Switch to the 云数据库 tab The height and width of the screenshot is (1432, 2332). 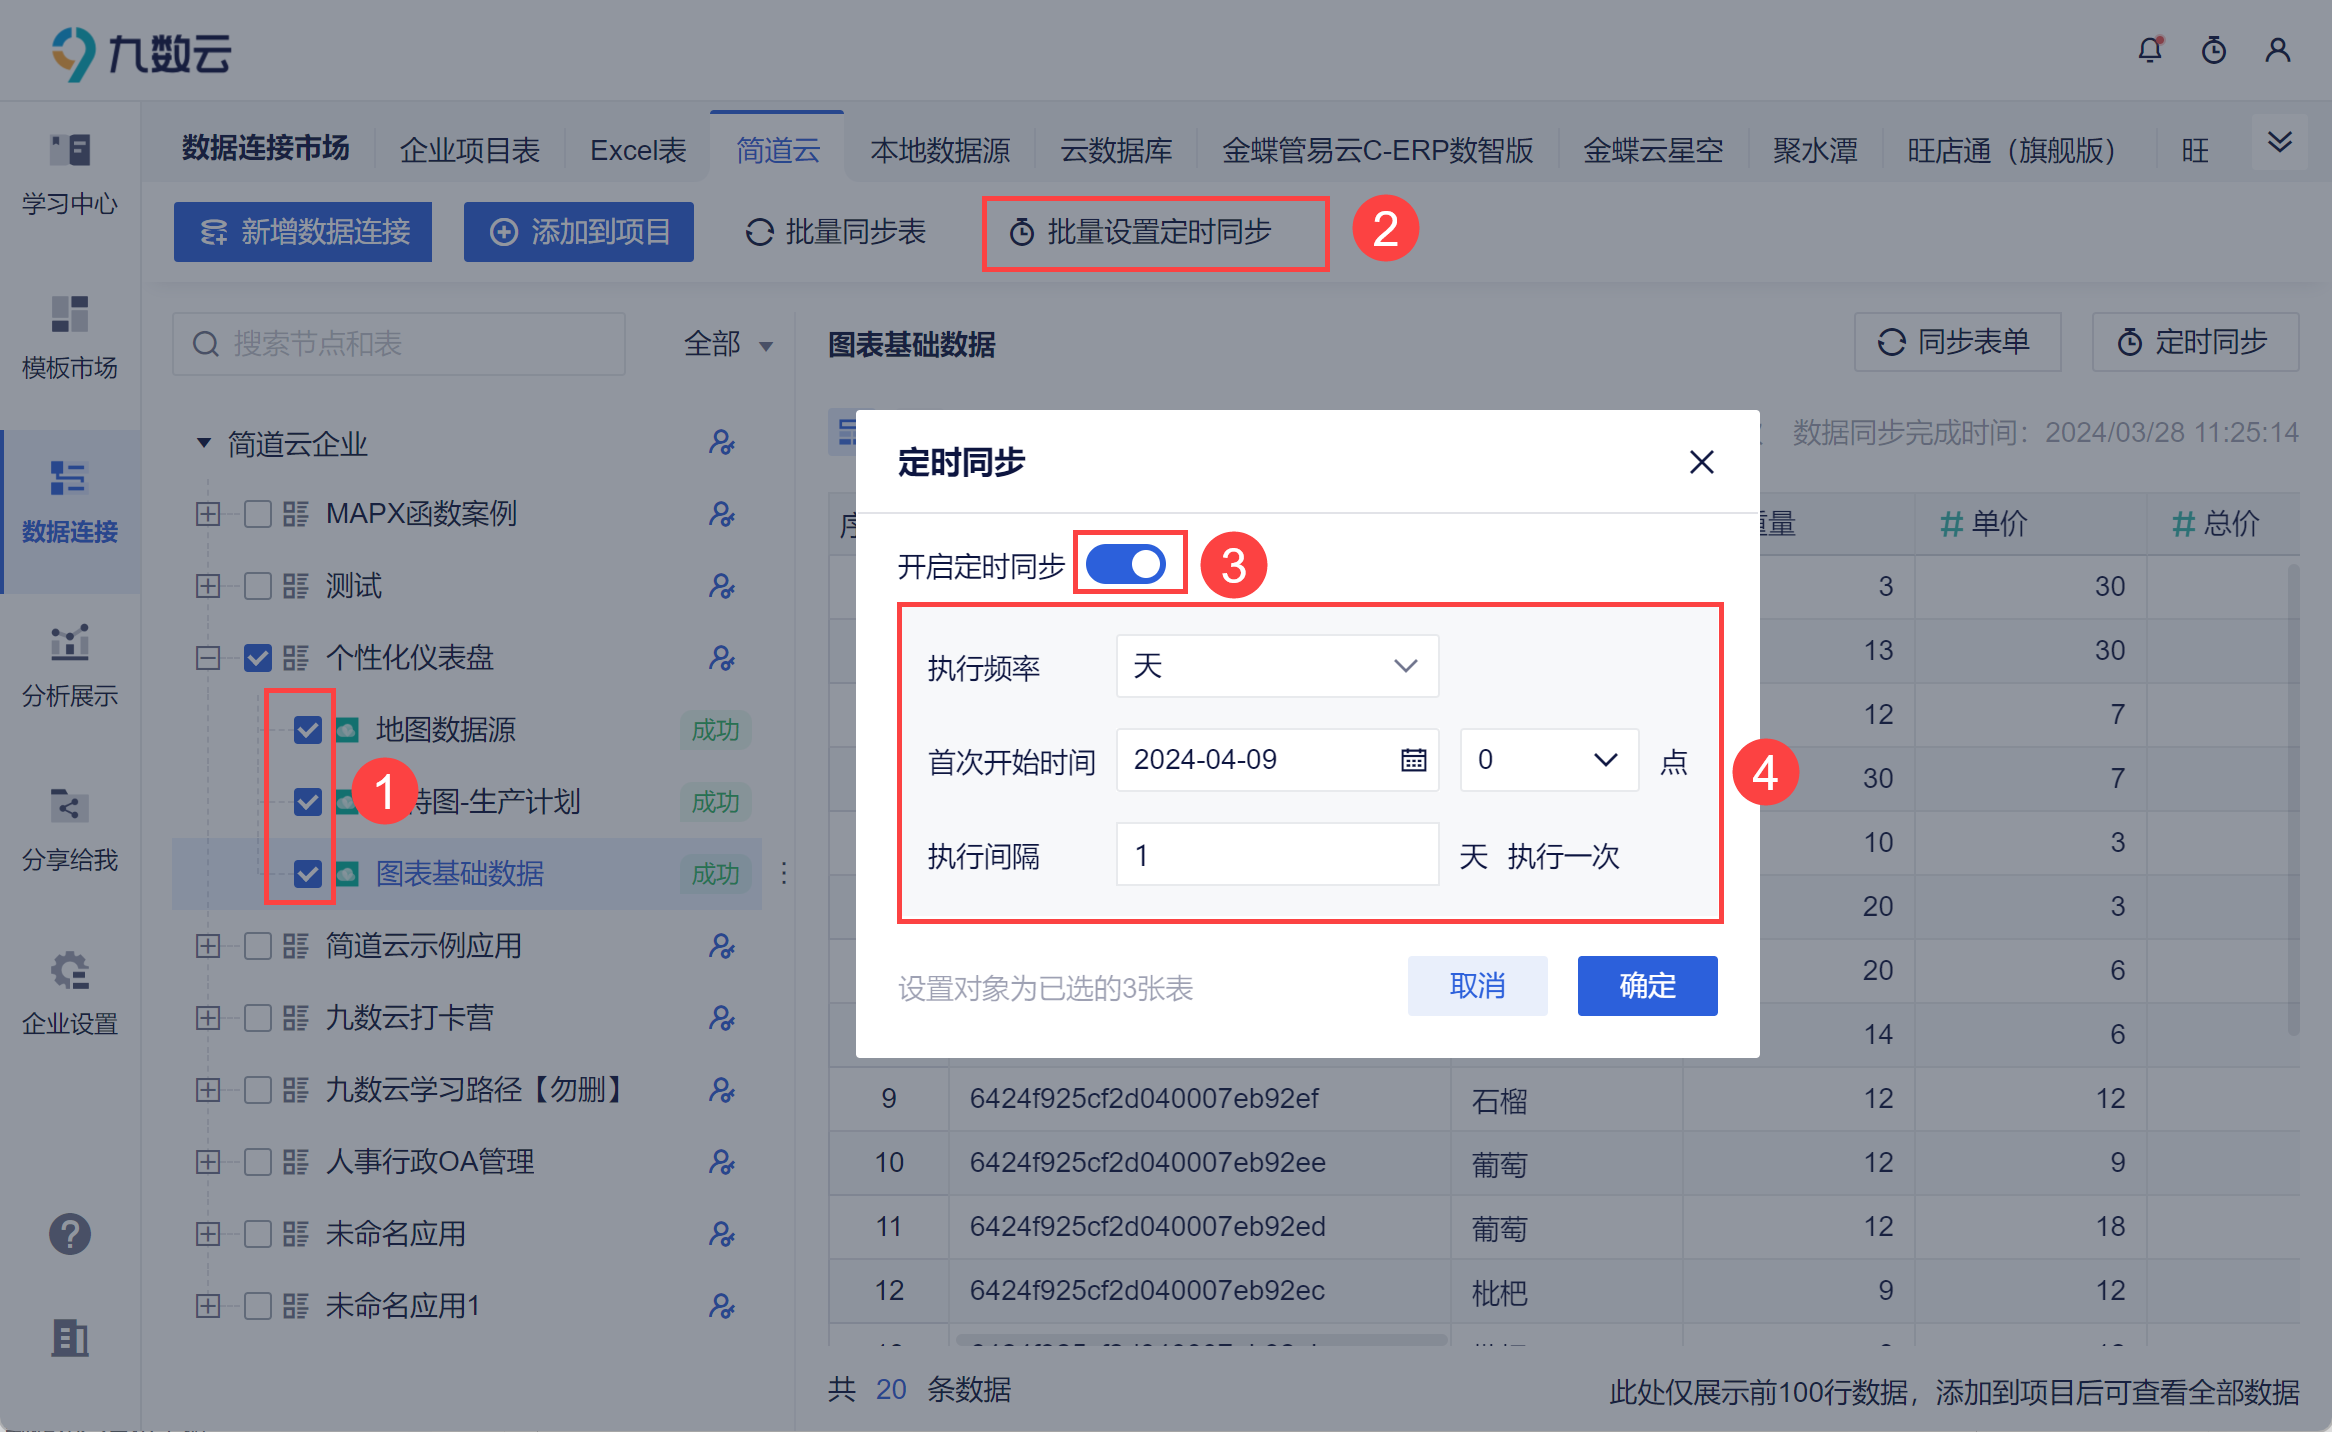click(1115, 150)
